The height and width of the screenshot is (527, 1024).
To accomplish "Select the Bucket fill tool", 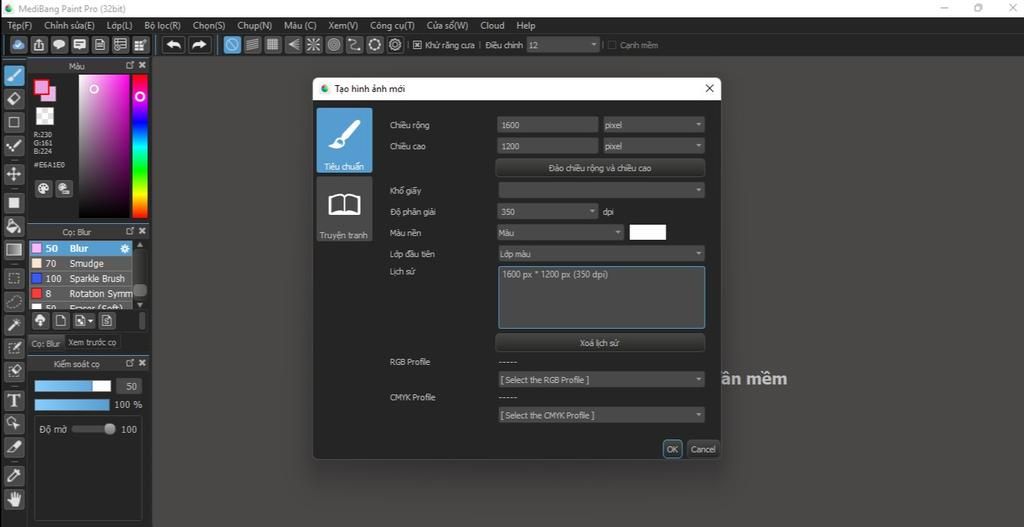I will point(14,226).
